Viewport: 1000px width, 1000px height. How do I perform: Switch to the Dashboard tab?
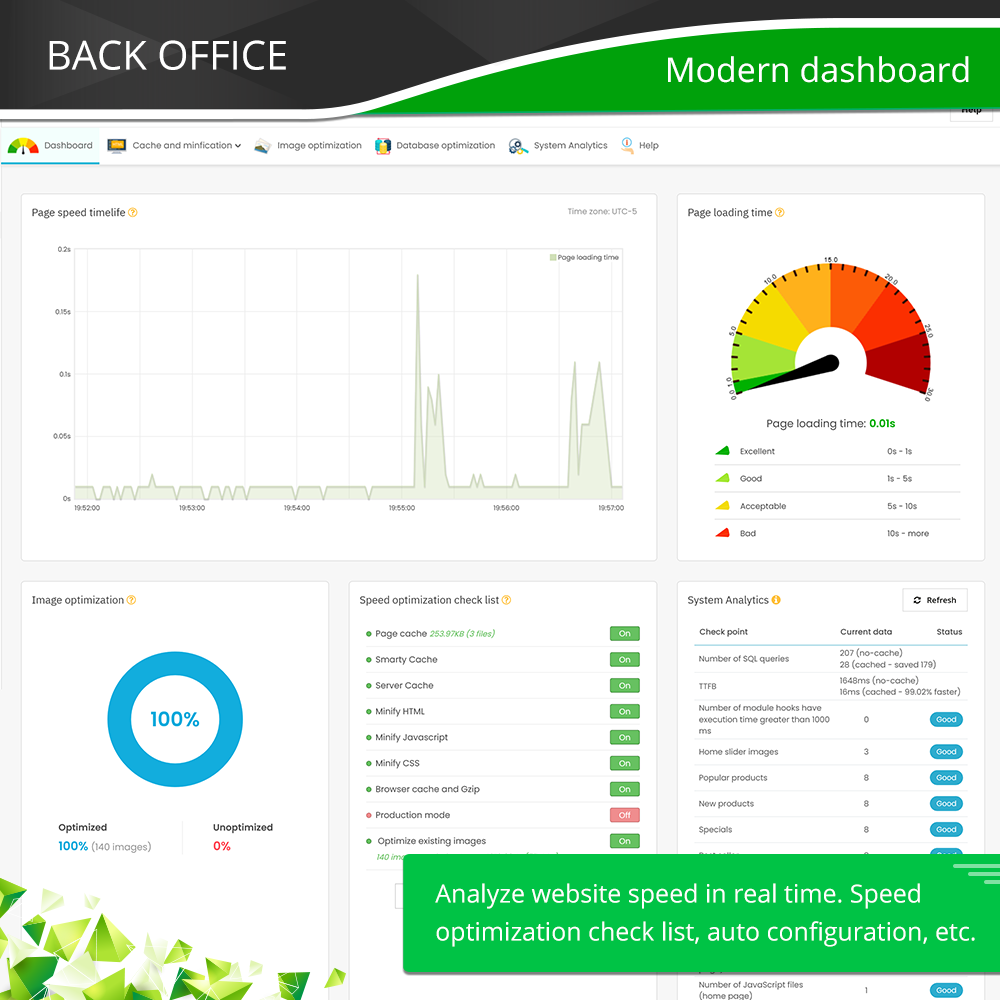68,145
